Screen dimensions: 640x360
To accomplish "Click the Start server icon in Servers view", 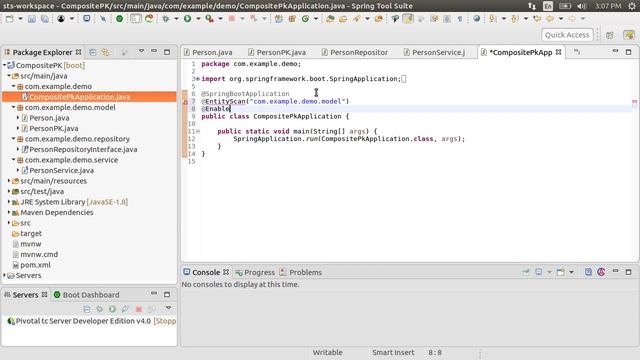I will pyautogui.click(x=112, y=309).
